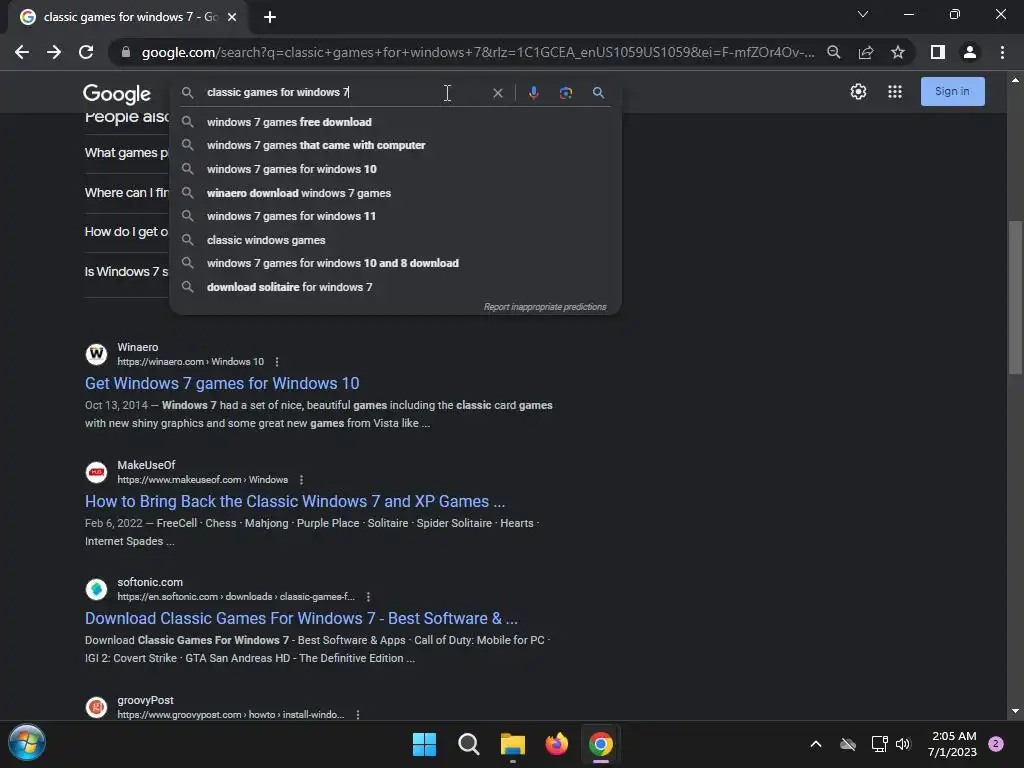Open the notification badge showing 2
Viewport: 1024px width, 768px height.
coord(996,744)
